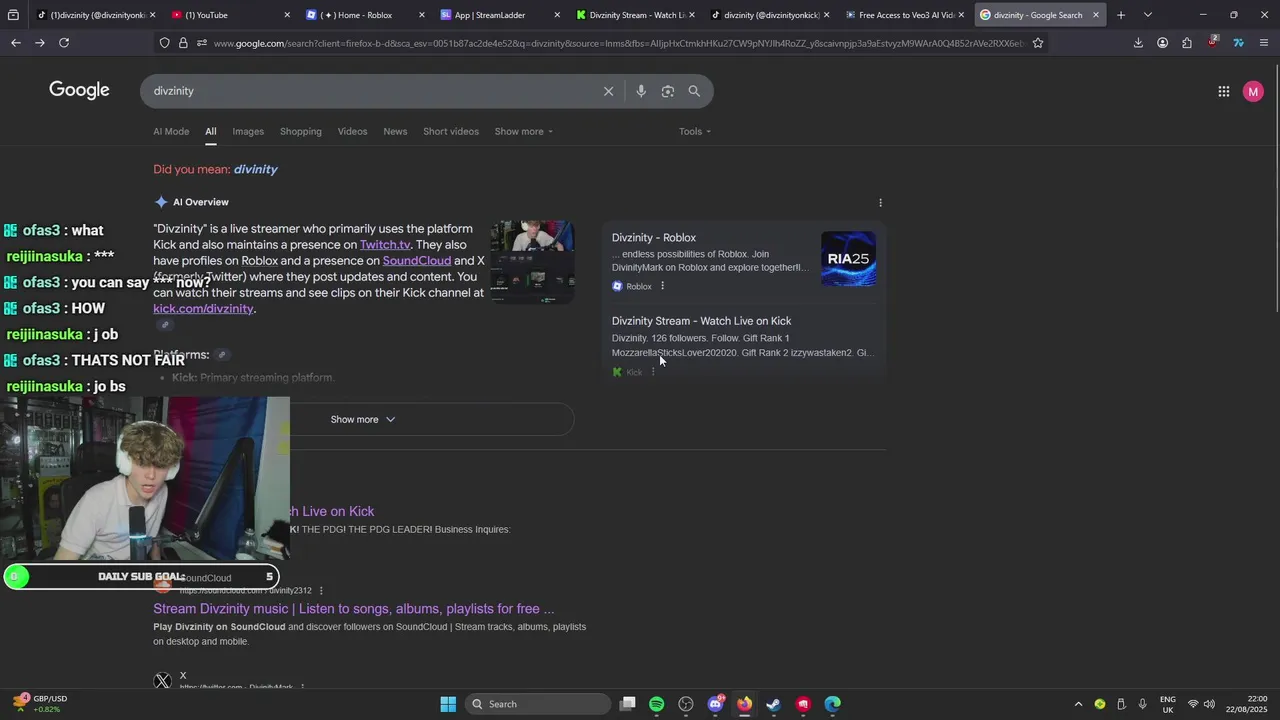
Task: Select the Short videos filter
Action: 451,131
